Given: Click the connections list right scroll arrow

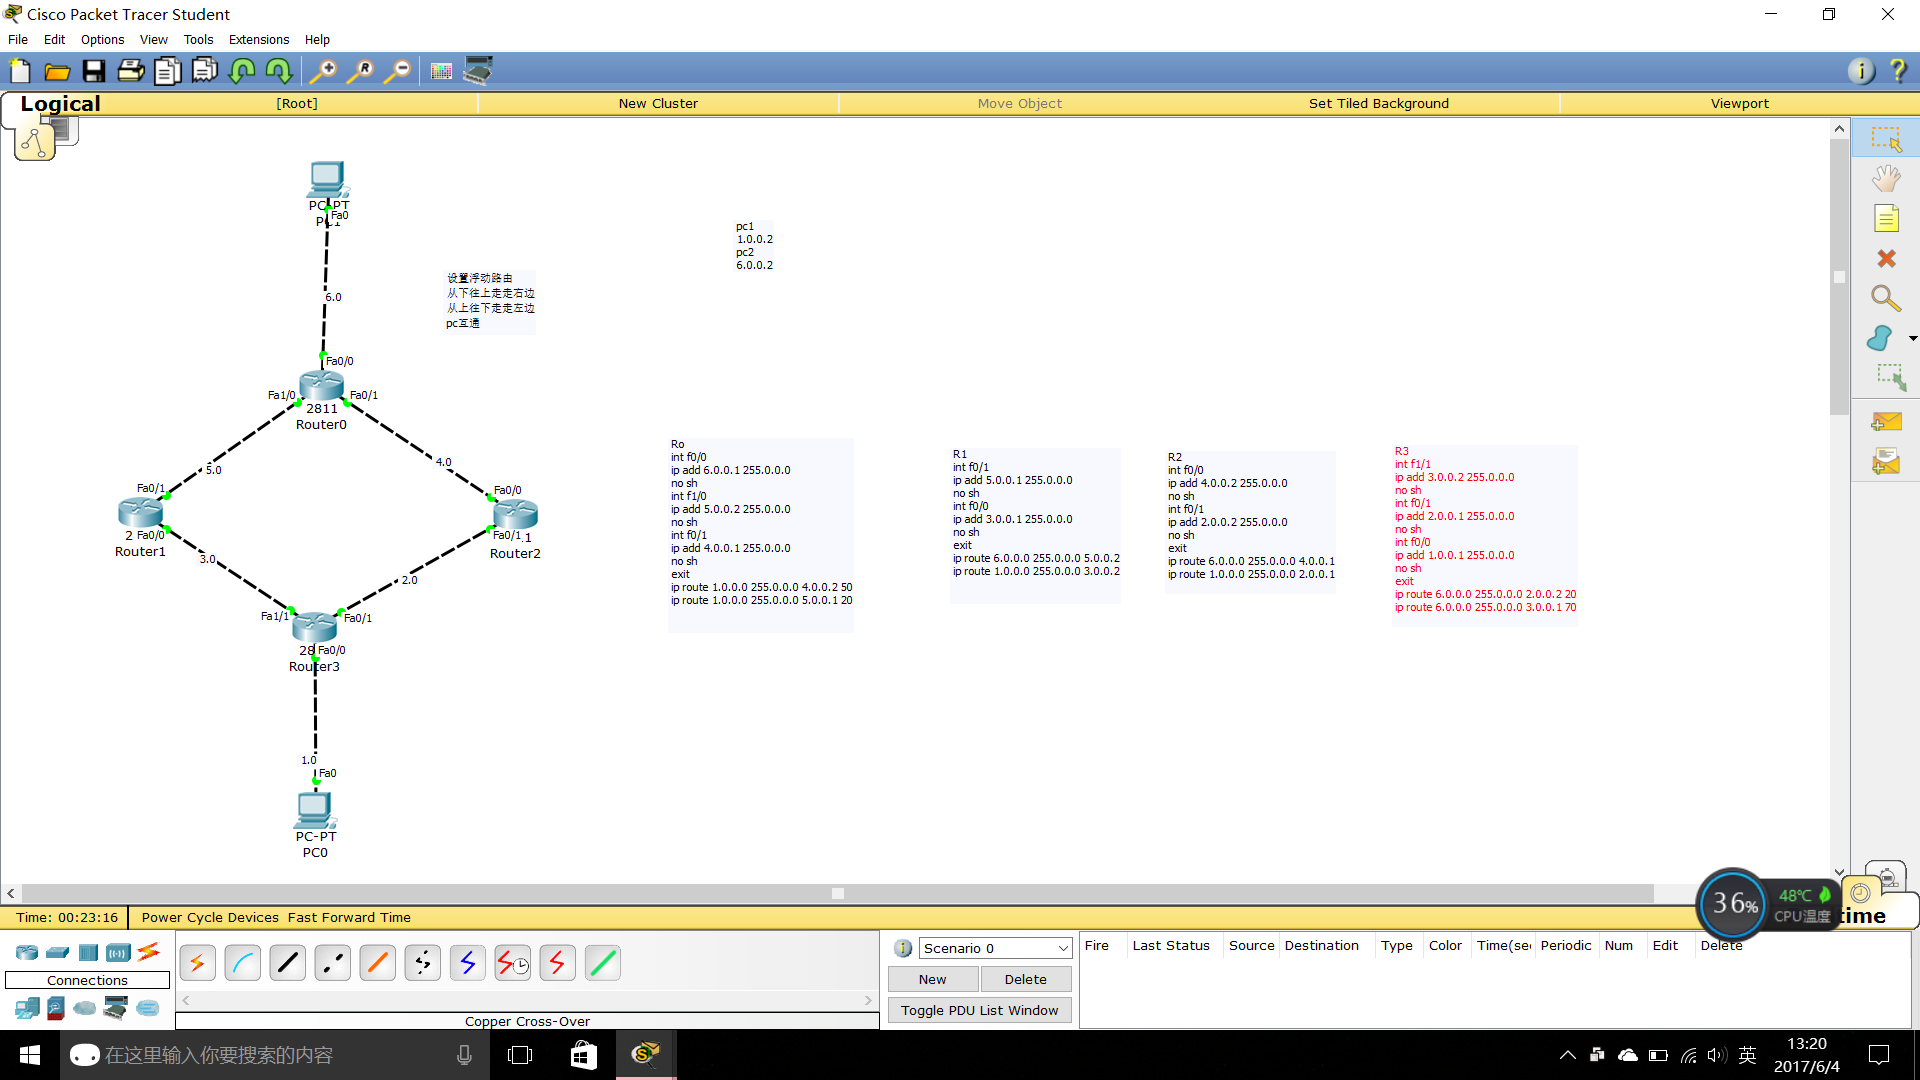Looking at the screenshot, I should [868, 1000].
